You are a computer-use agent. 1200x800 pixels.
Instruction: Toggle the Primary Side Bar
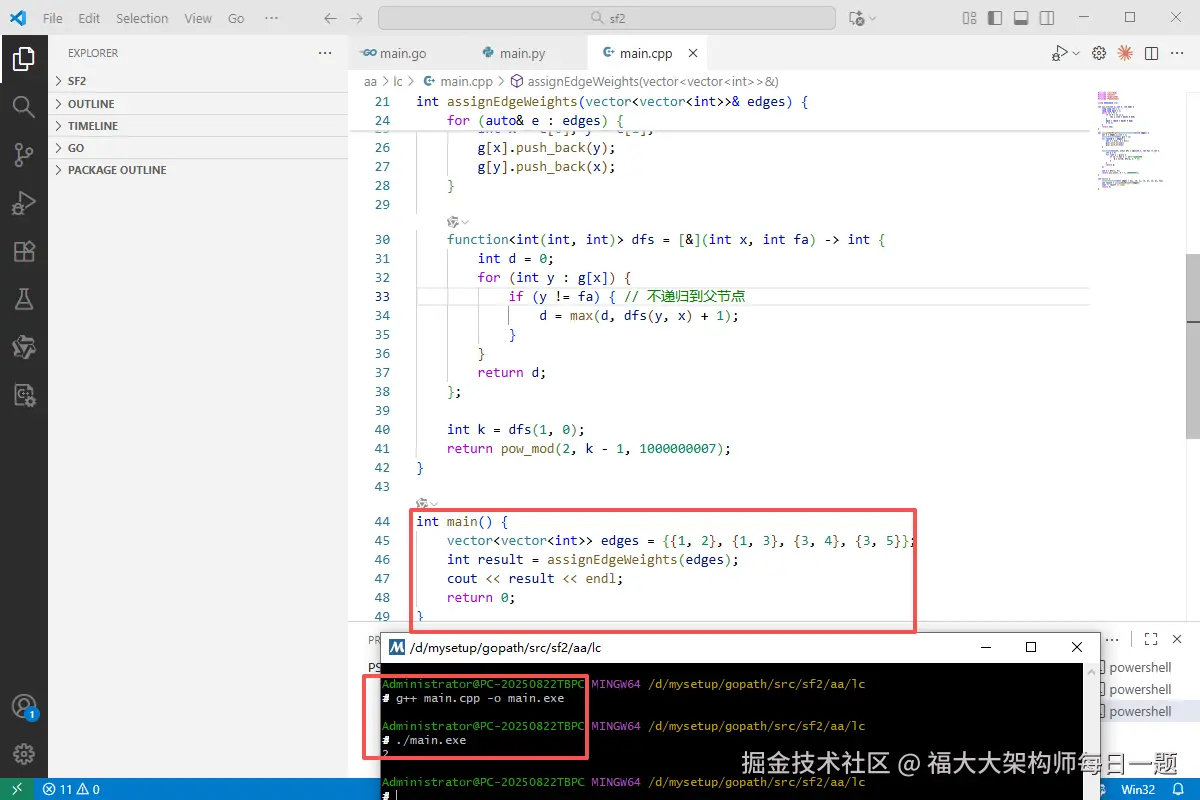coord(994,18)
